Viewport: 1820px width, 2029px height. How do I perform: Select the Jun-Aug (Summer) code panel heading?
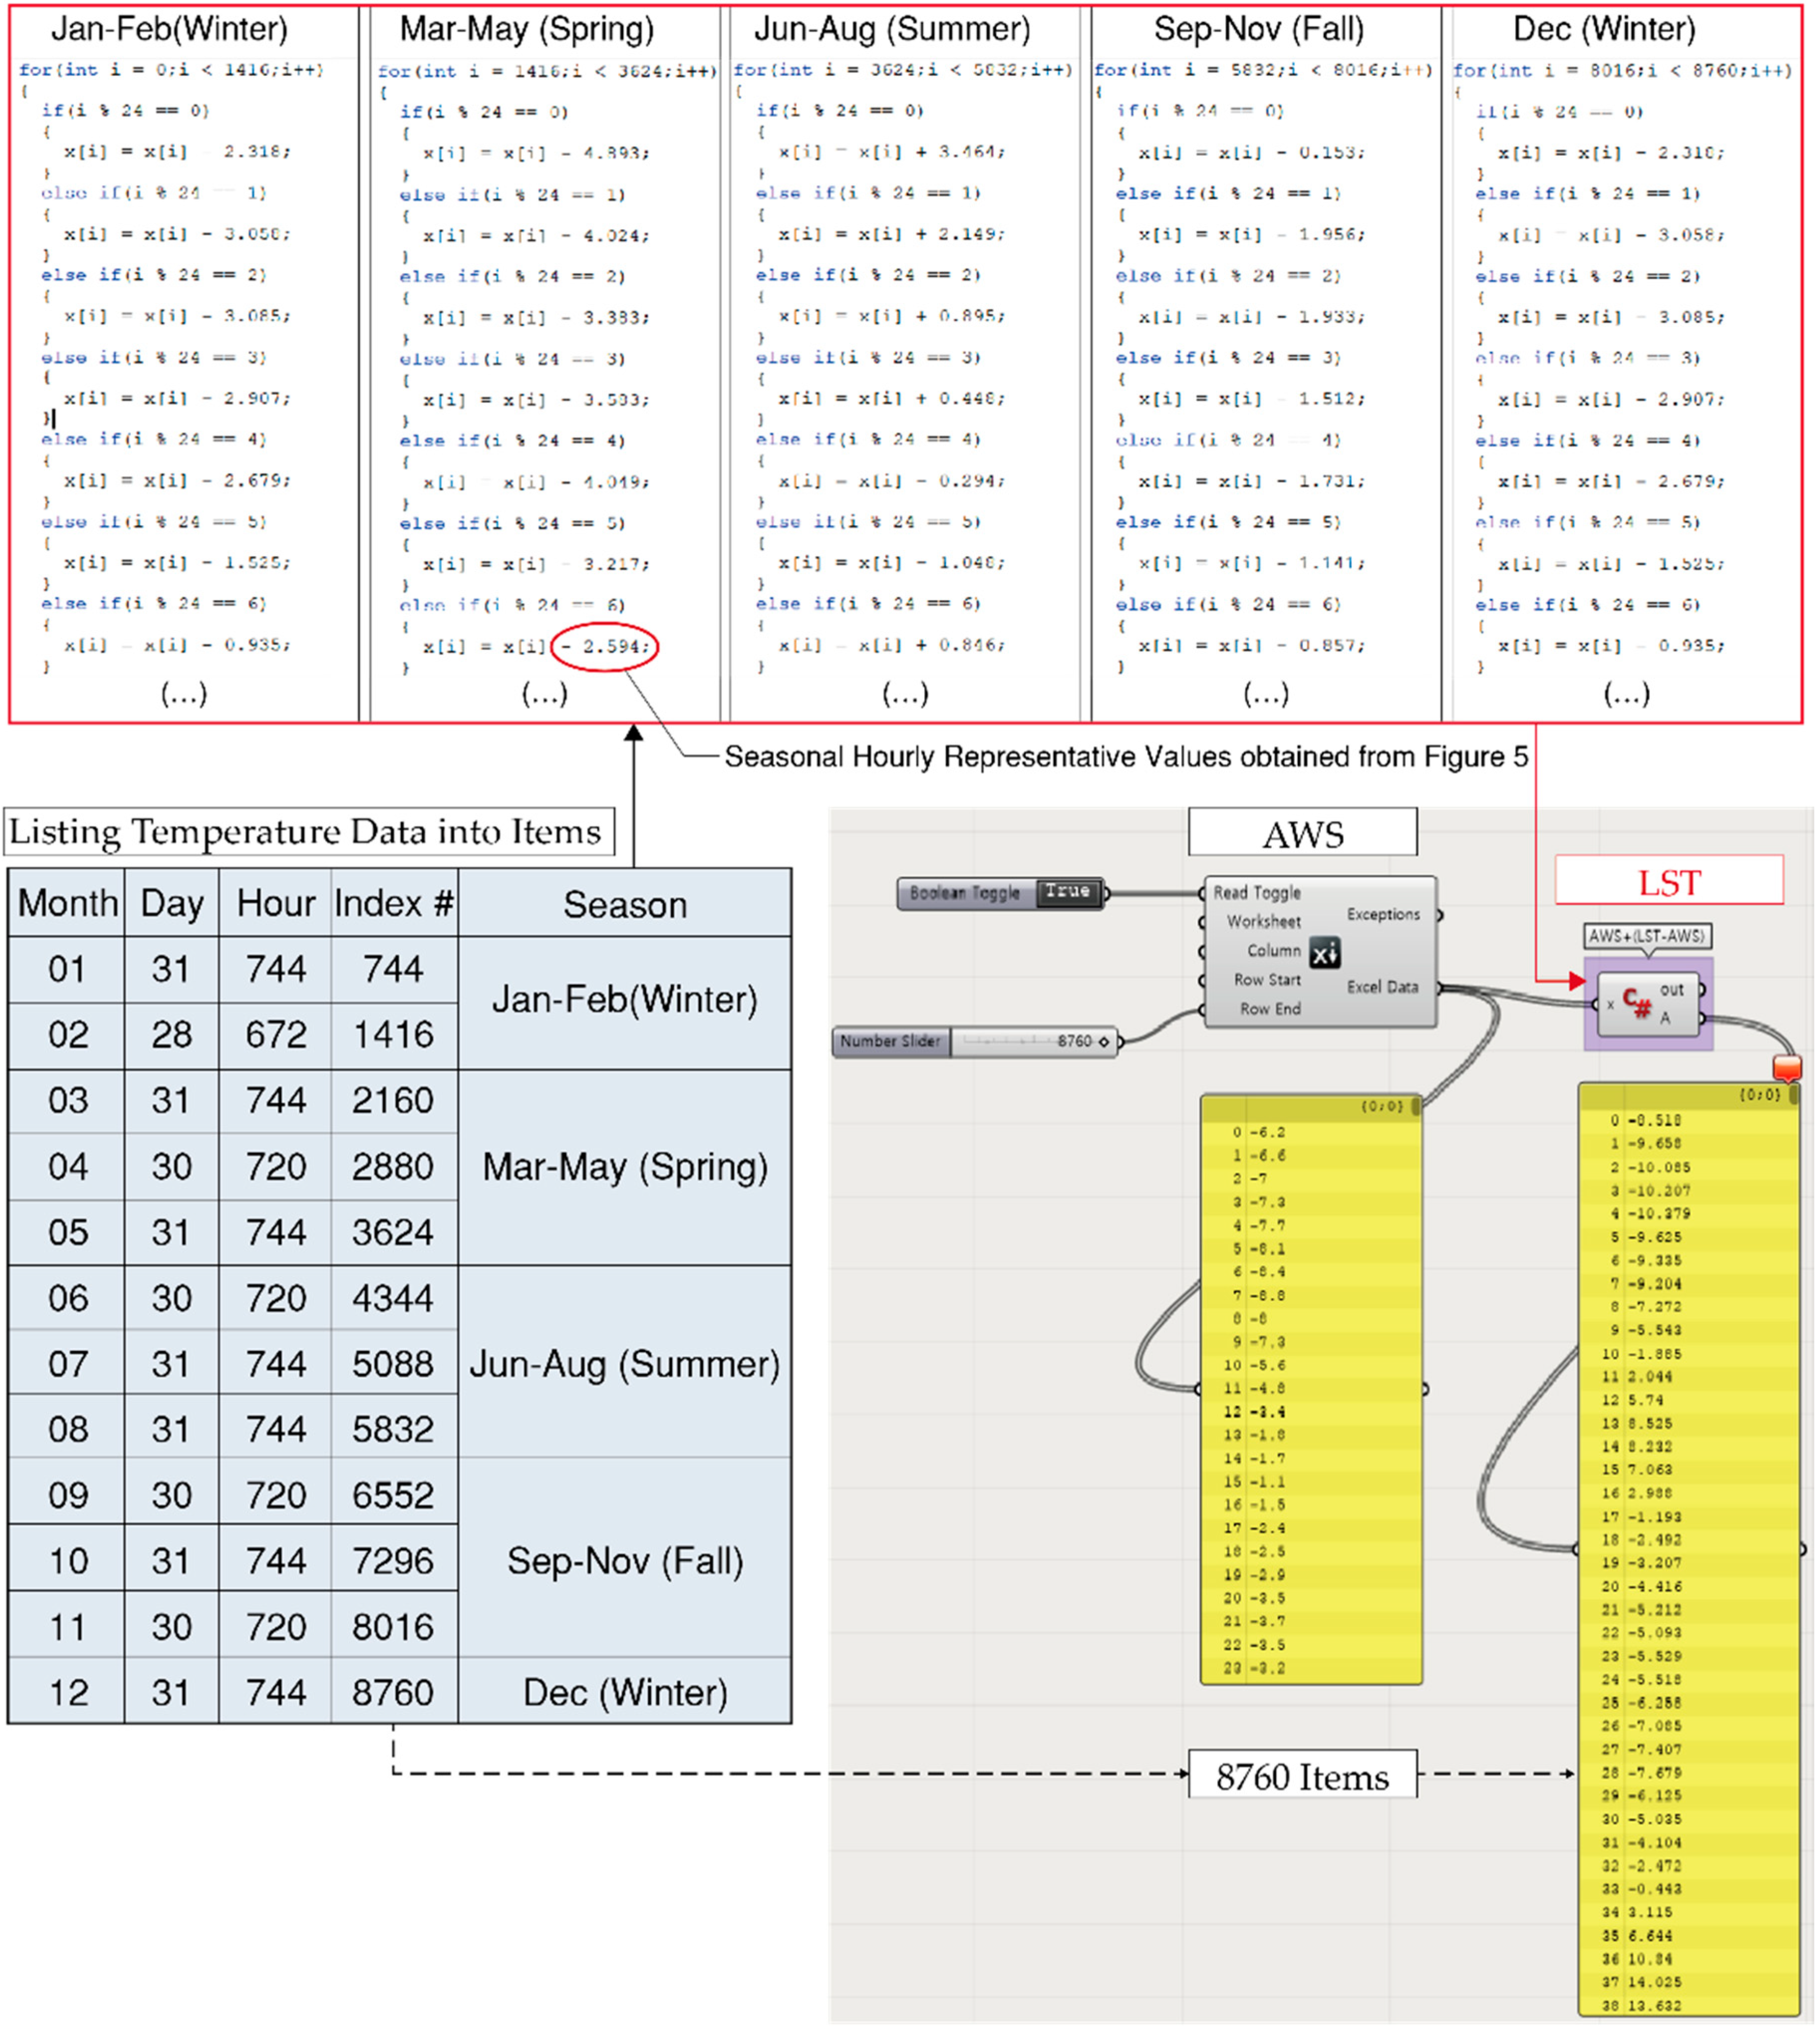pos(892,29)
